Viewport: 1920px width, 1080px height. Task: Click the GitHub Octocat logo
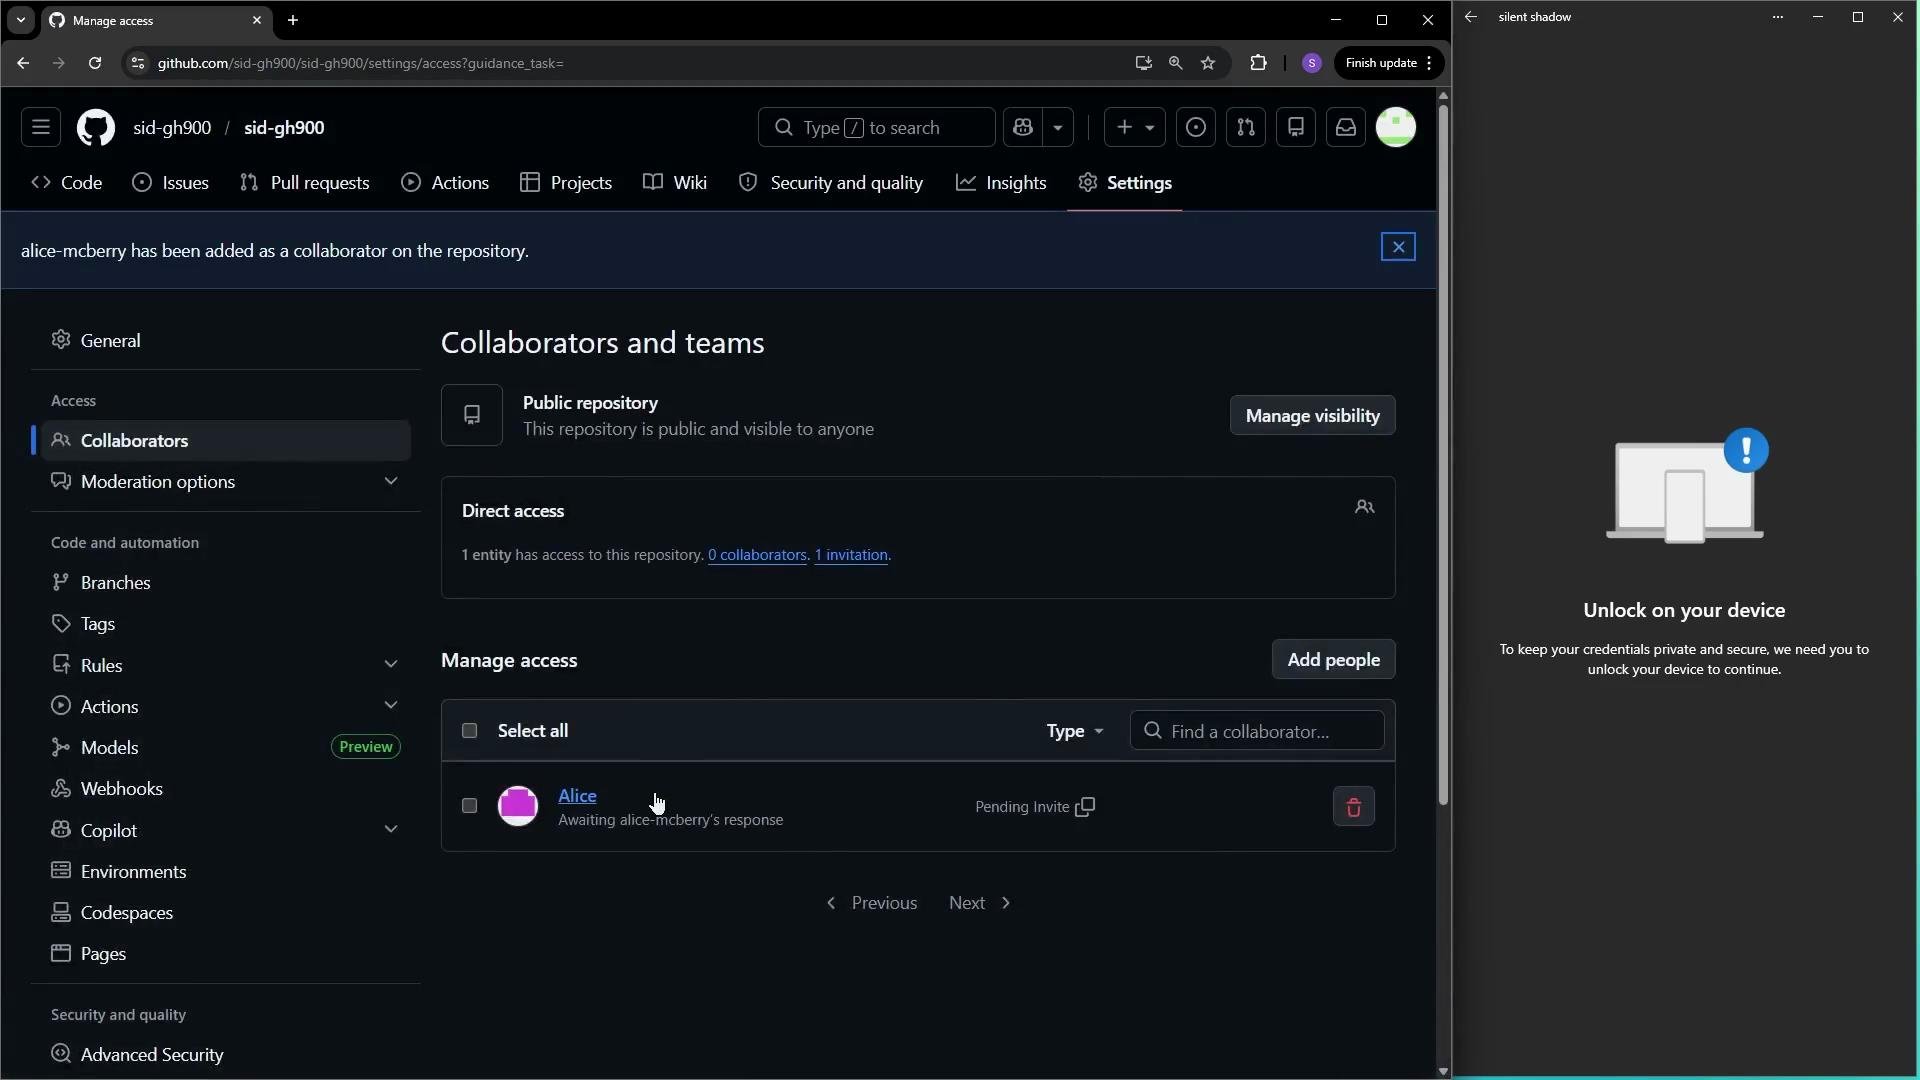(96, 128)
